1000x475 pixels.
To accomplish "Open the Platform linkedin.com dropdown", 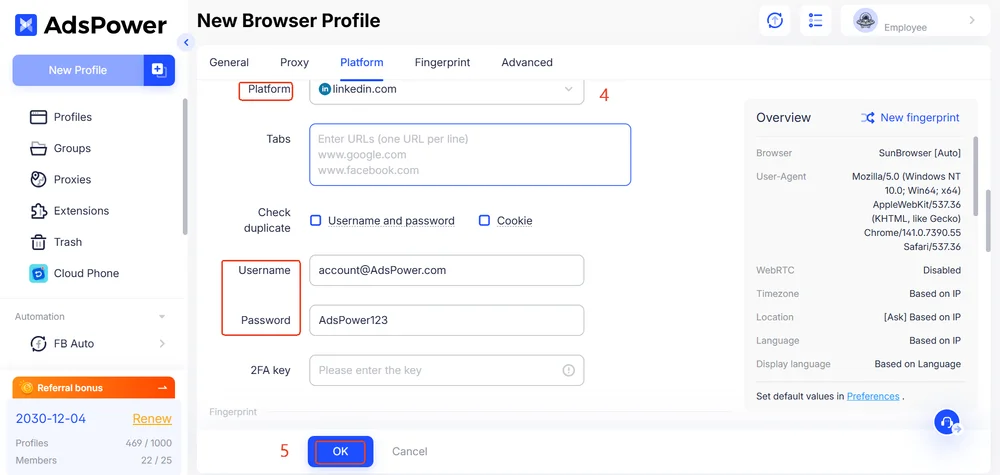I will 446,89.
